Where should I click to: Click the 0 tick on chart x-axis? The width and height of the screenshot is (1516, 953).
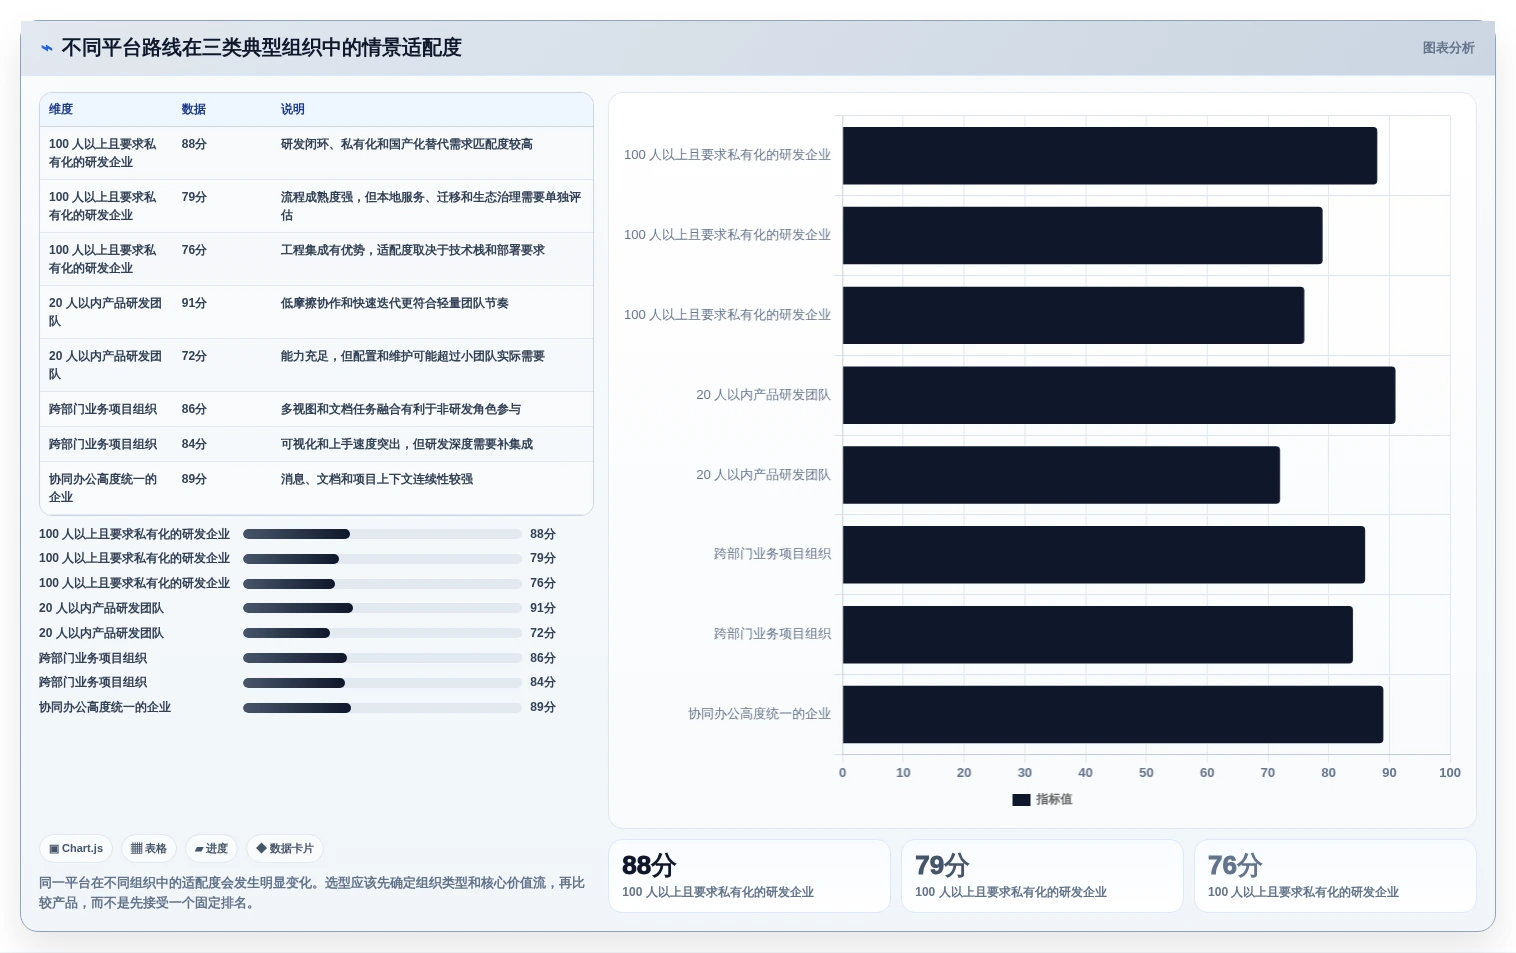[x=842, y=773]
